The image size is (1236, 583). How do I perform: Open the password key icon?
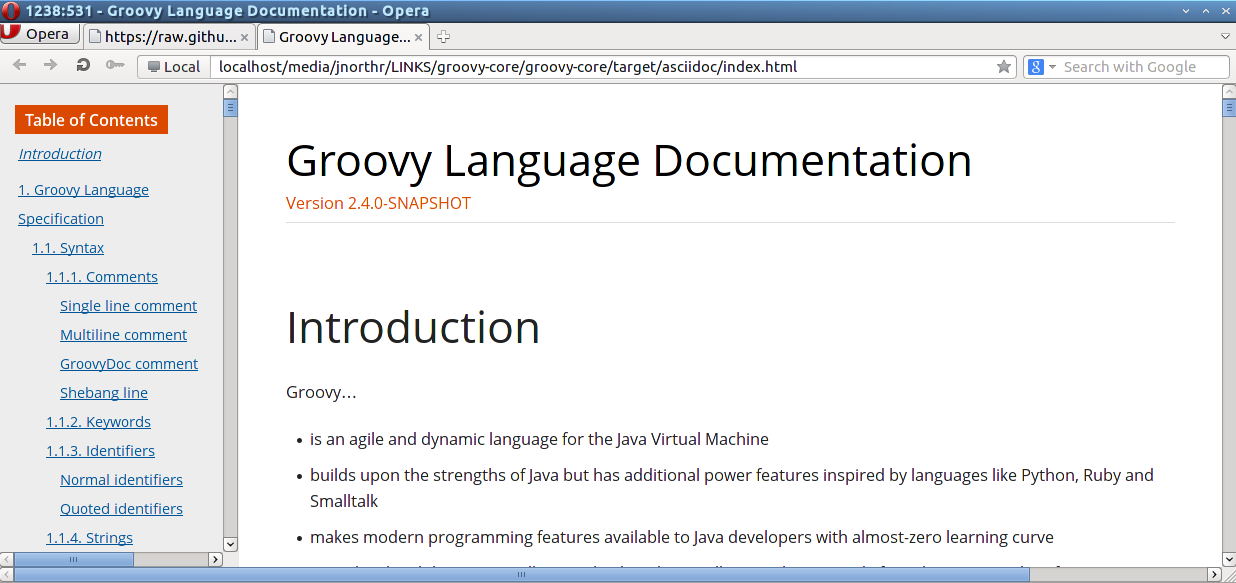[x=114, y=66]
